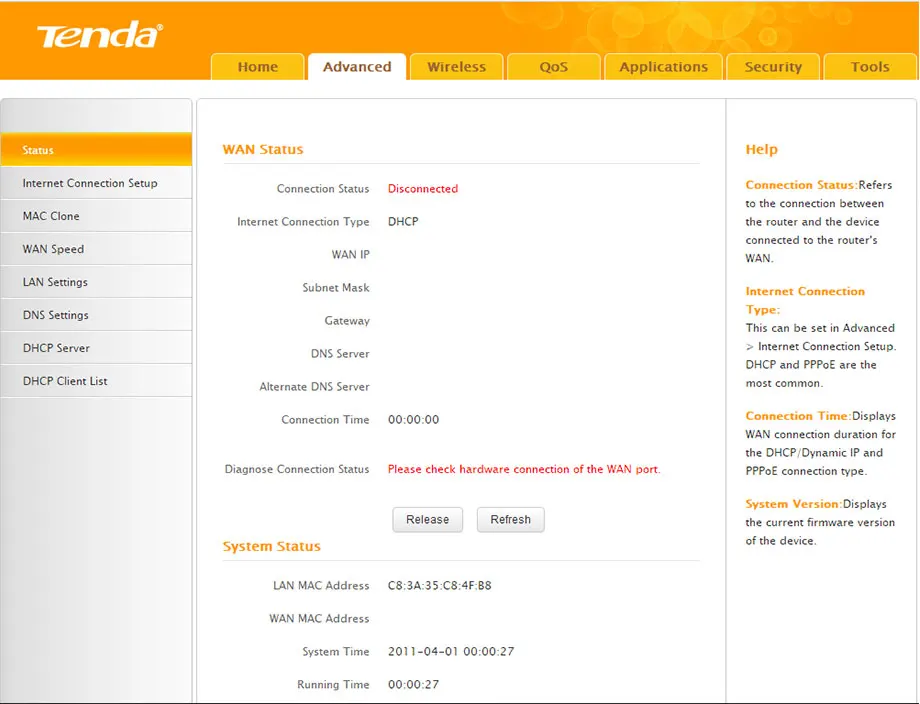
Task: Click the Internet Connection Type label
Action: click(303, 222)
